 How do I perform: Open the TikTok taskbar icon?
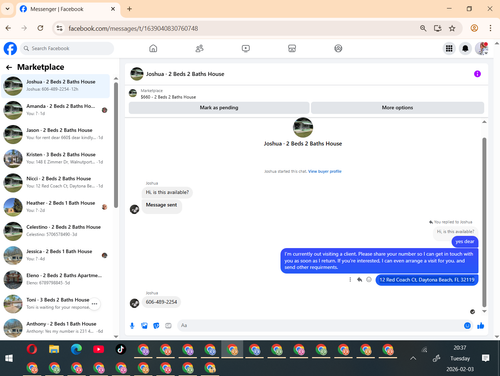[121, 349]
